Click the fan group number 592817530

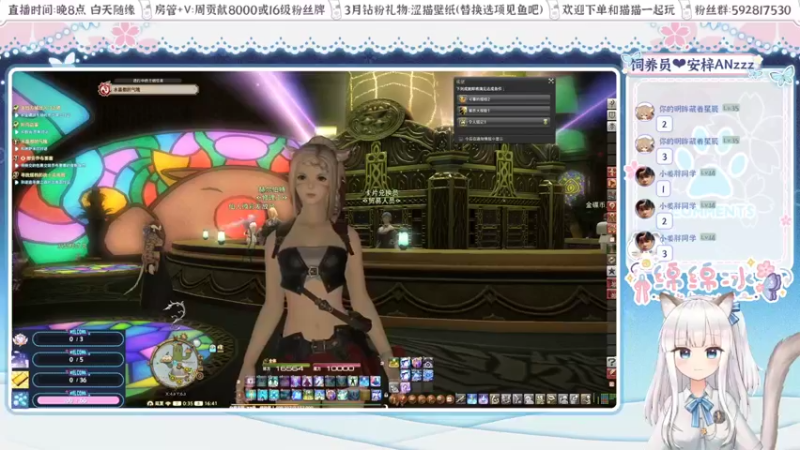[761, 10]
